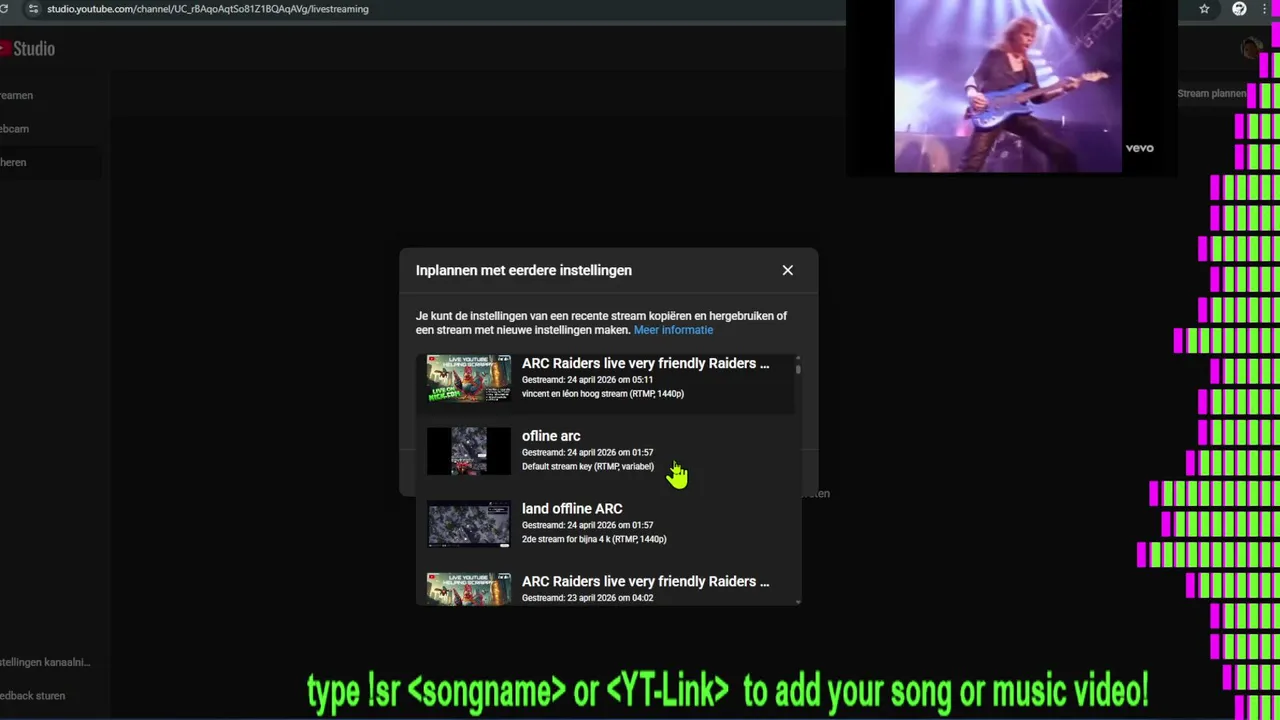Click text 'Default stream key (RTMP, variabel)'

[588, 466]
